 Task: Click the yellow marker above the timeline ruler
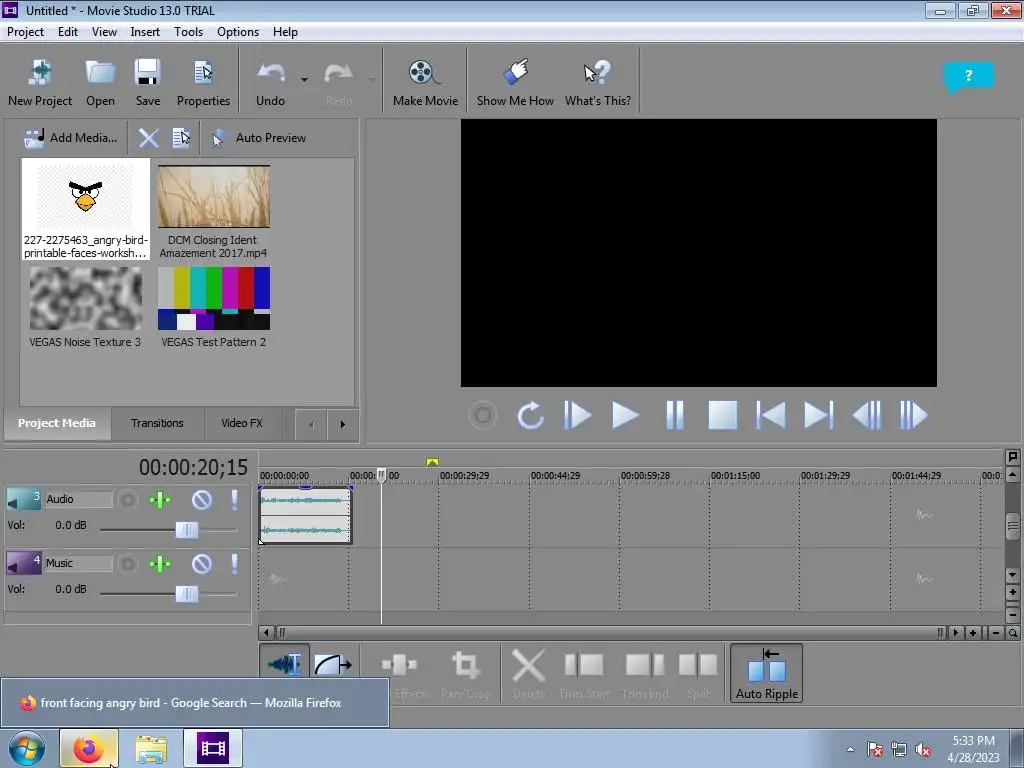coord(432,462)
